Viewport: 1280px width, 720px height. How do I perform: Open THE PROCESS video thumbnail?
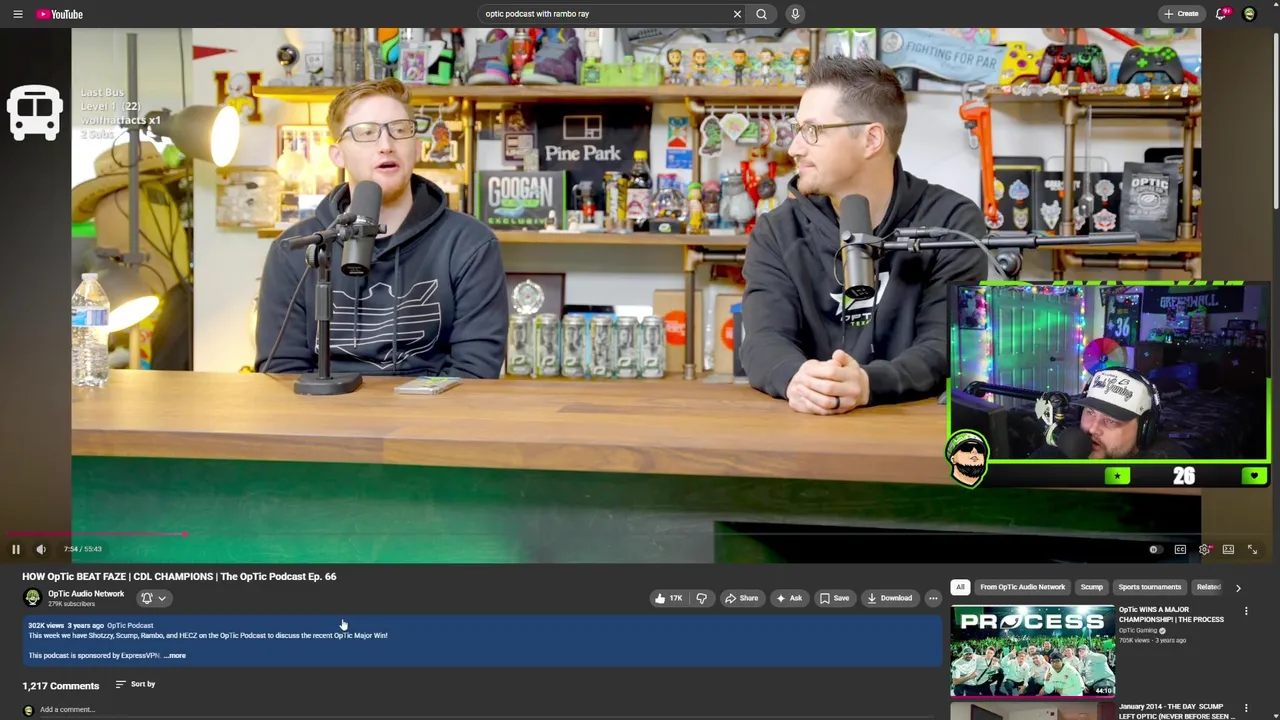(x=1032, y=651)
